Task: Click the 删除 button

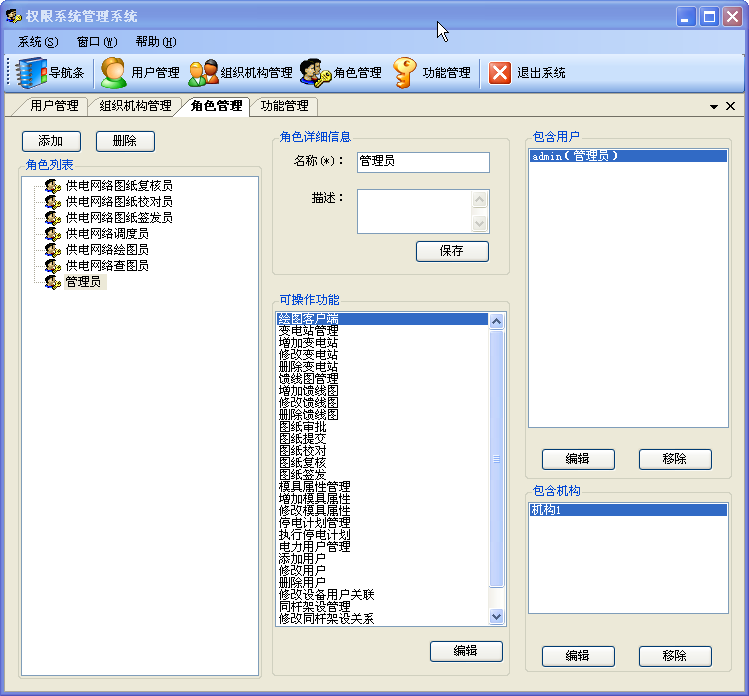Action: [125, 141]
